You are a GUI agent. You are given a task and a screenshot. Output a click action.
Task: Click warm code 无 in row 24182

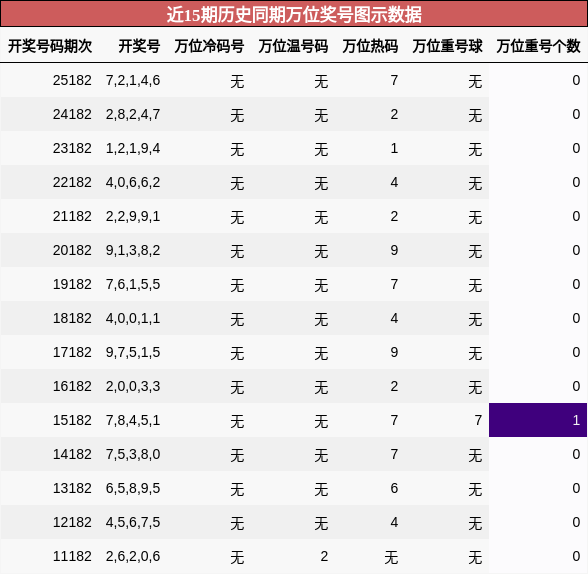[x=321, y=115]
